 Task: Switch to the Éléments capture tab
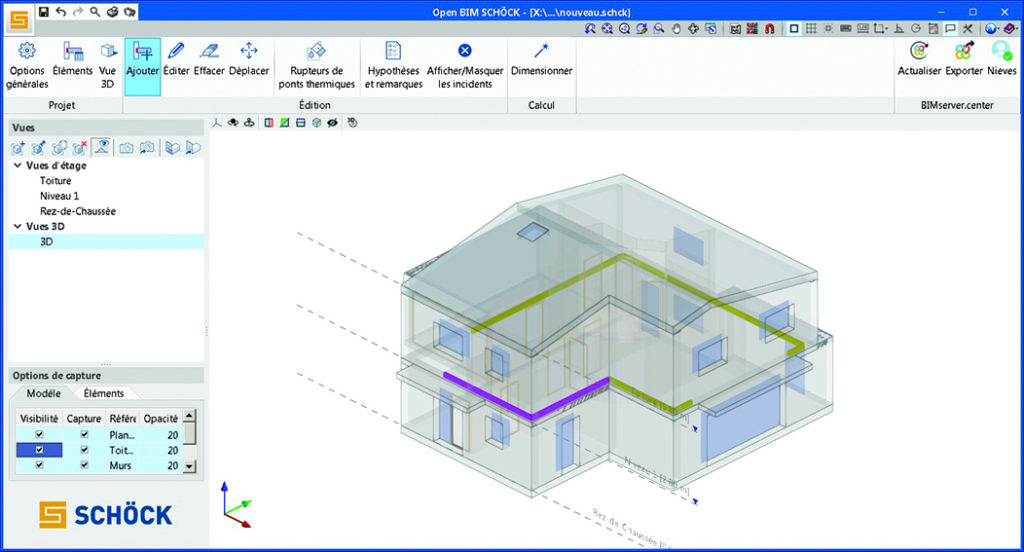pyautogui.click(x=104, y=393)
